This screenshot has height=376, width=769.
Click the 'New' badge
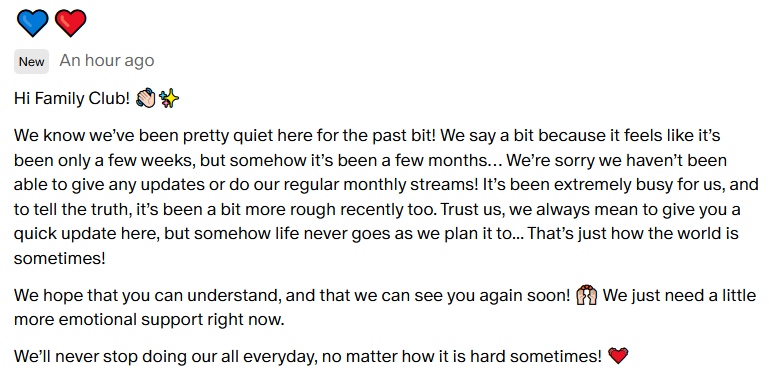tap(31, 62)
